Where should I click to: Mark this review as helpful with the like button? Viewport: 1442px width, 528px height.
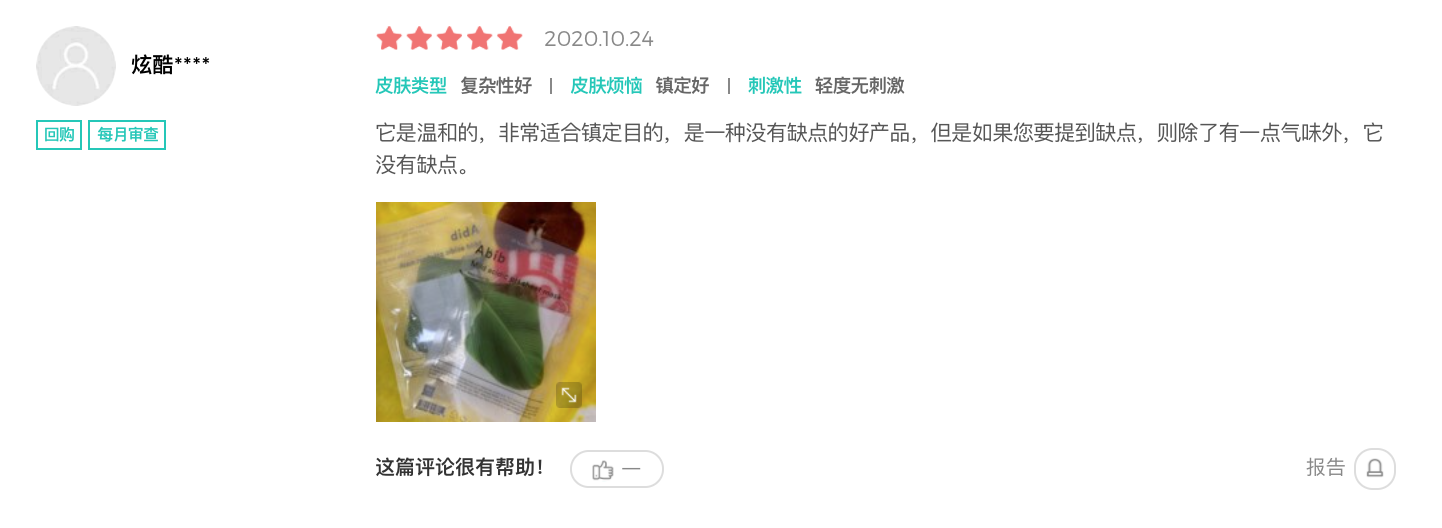(x=617, y=469)
